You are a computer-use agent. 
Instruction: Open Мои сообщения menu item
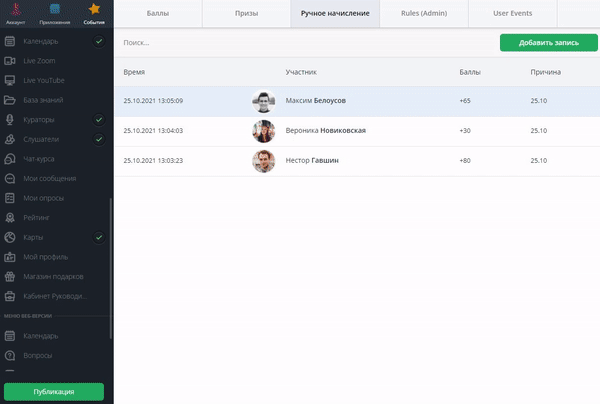click(x=50, y=179)
